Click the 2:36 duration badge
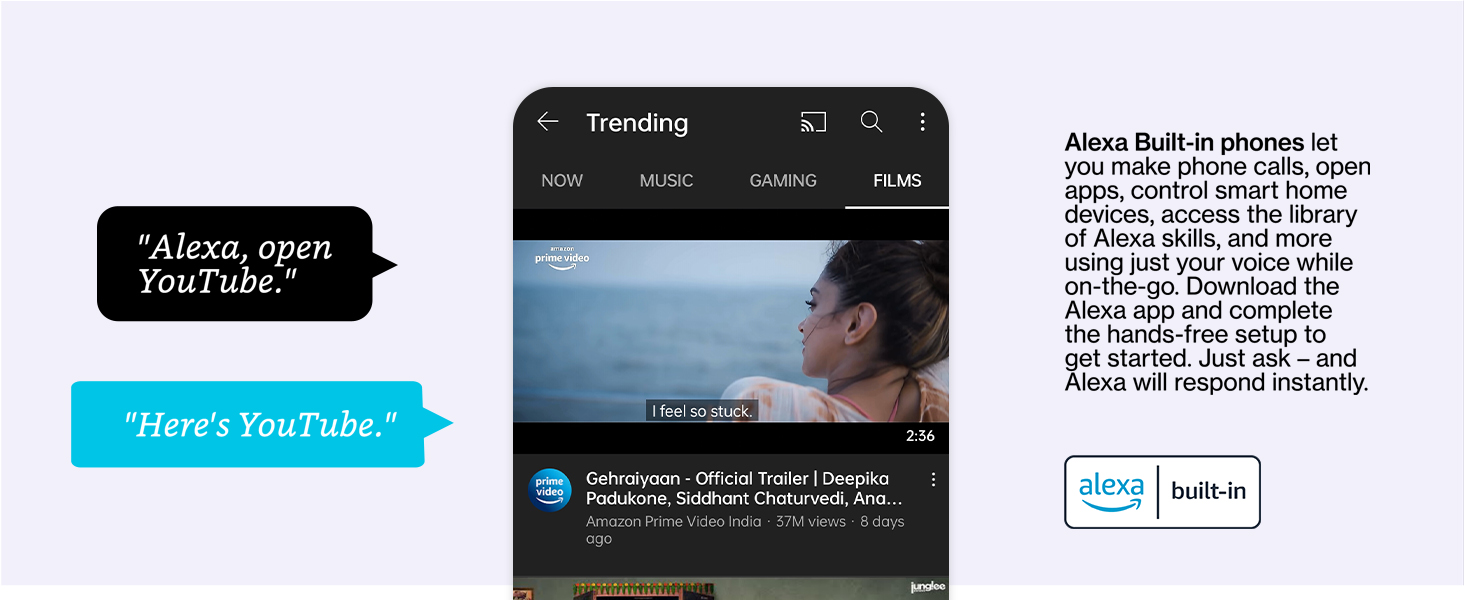 [920, 436]
